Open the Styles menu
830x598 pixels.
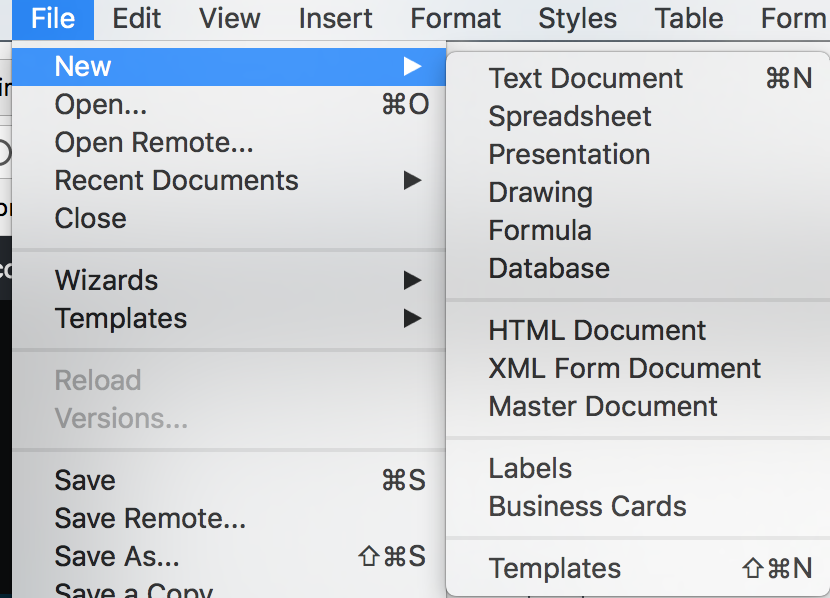coord(578,19)
